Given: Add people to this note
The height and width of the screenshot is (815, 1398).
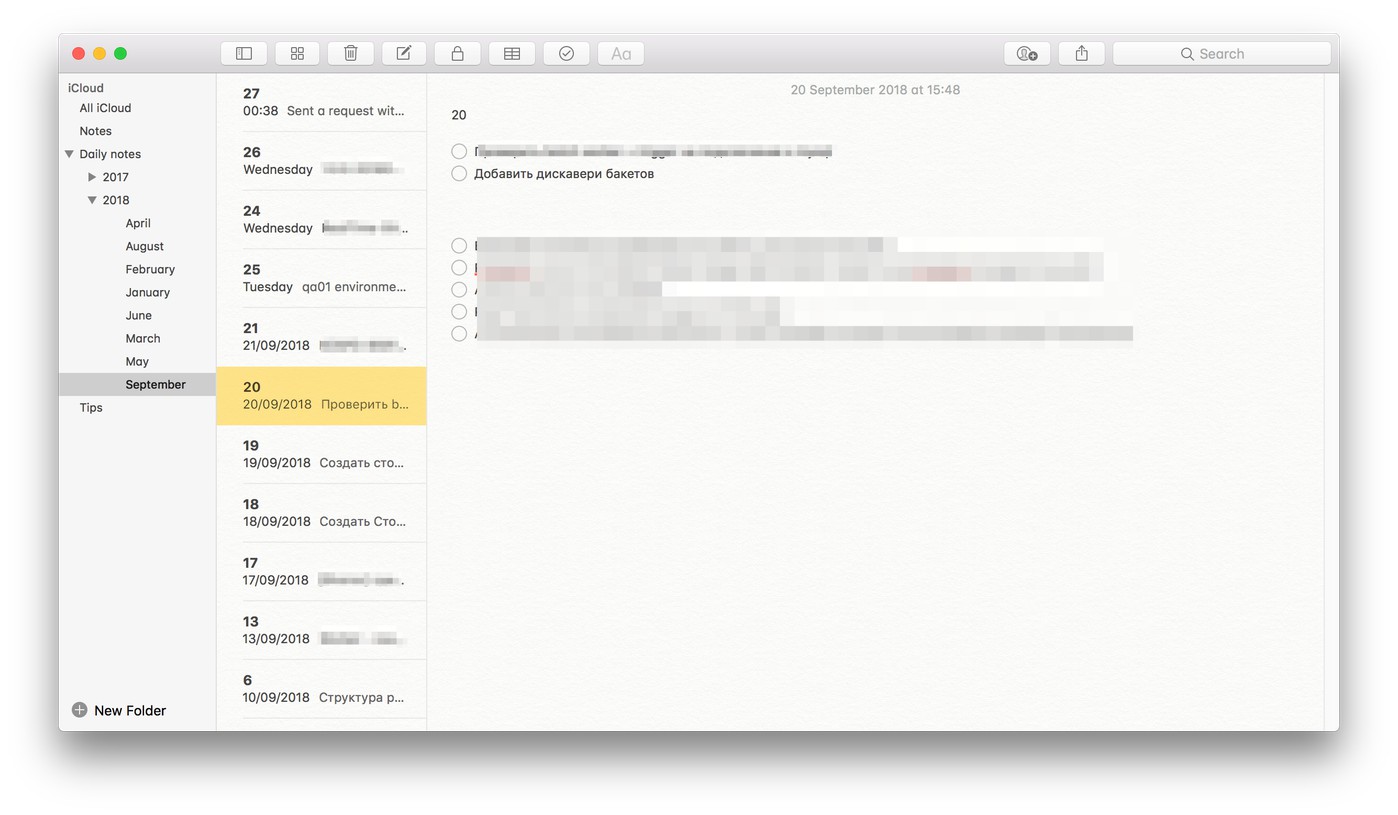Looking at the screenshot, I should tap(1027, 54).
